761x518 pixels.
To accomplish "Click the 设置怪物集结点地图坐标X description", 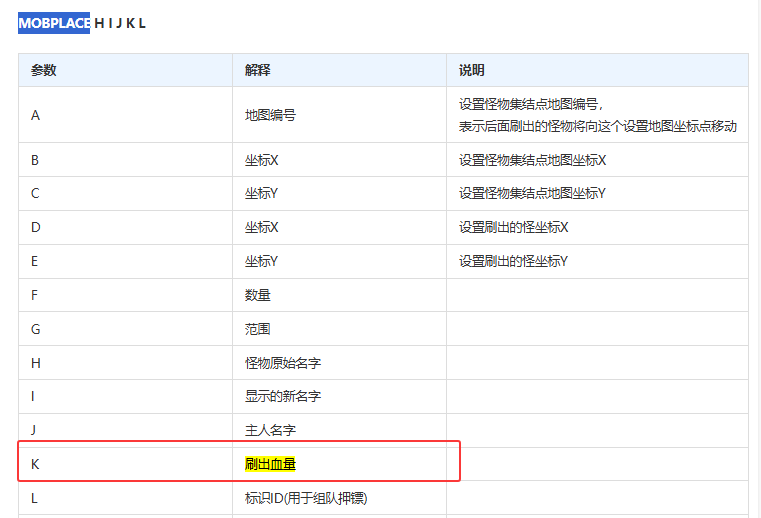I will tap(532, 160).
